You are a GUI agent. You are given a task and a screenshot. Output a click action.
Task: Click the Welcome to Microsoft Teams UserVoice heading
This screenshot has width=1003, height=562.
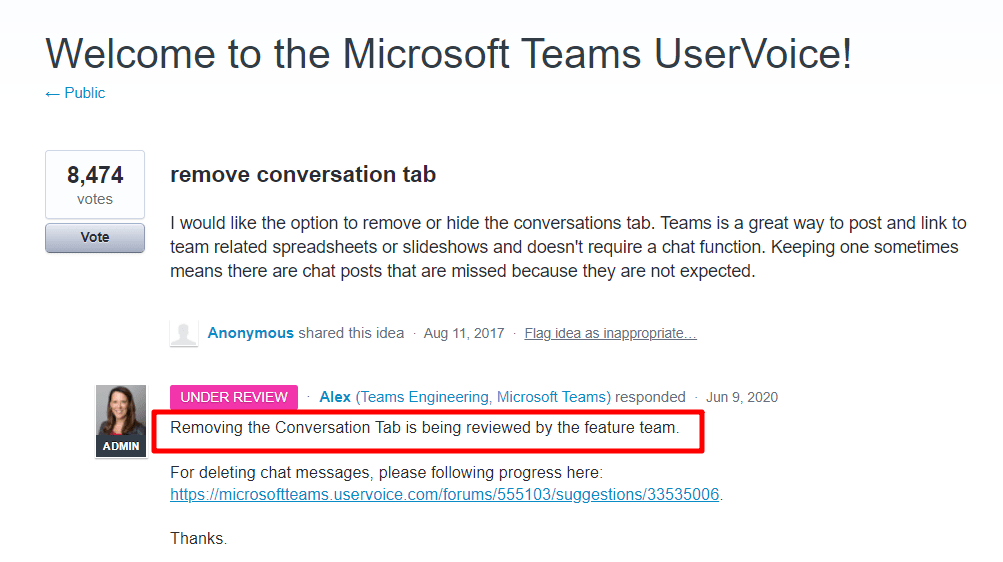pyautogui.click(x=449, y=54)
